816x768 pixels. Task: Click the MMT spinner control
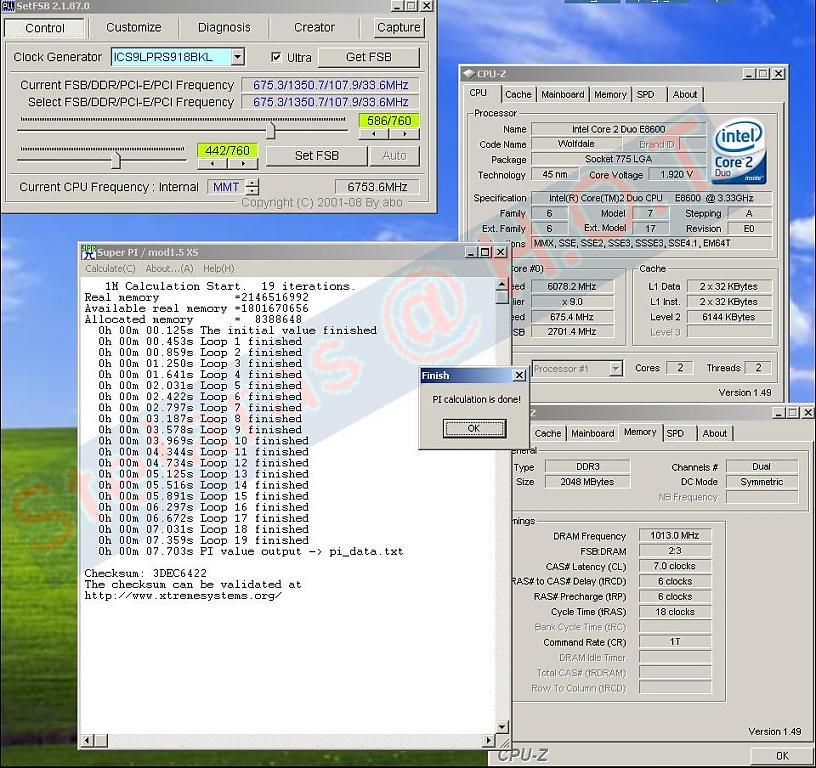click(x=252, y=187)
